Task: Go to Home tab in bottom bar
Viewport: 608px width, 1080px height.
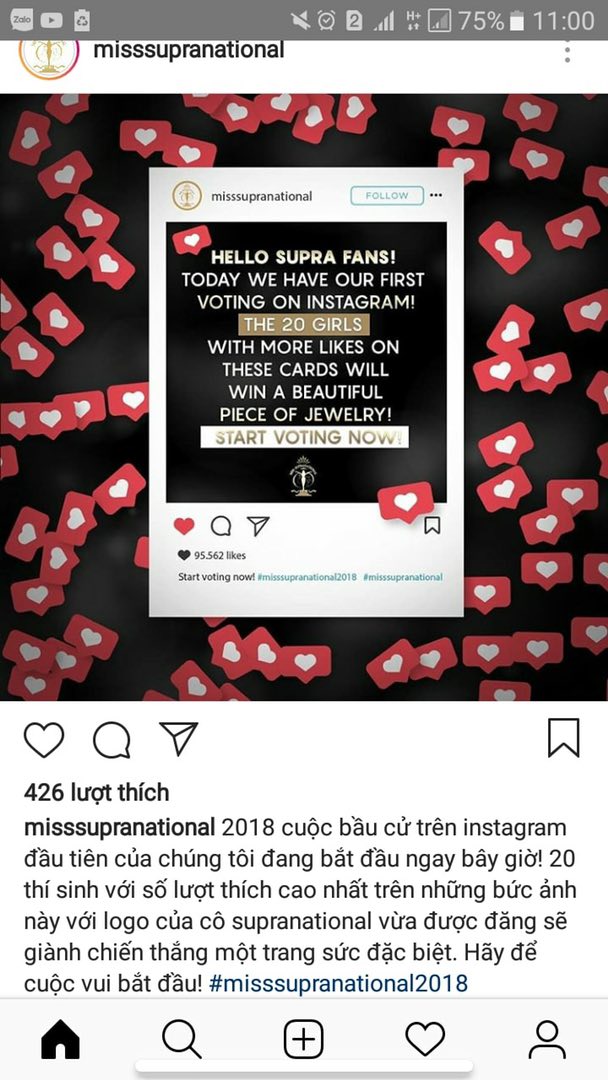Action: pyautogui.click(x=61, y=1039)
